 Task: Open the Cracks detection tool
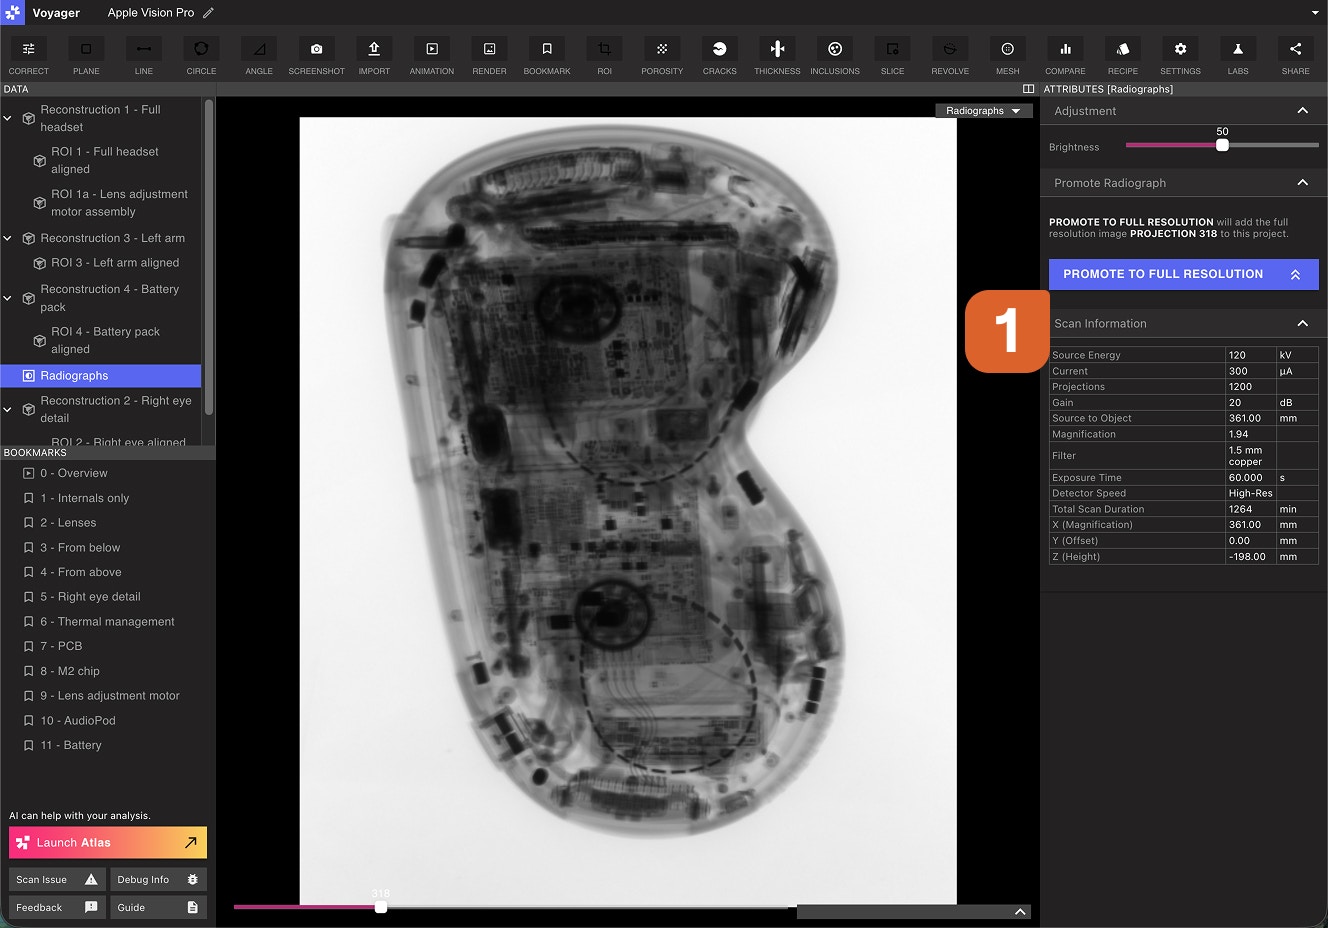719,50
